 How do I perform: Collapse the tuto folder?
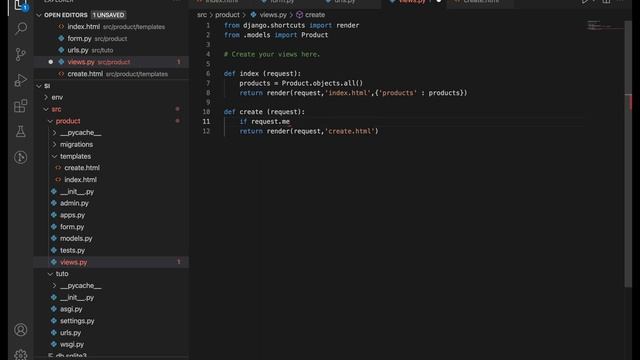tap(50, 274)
